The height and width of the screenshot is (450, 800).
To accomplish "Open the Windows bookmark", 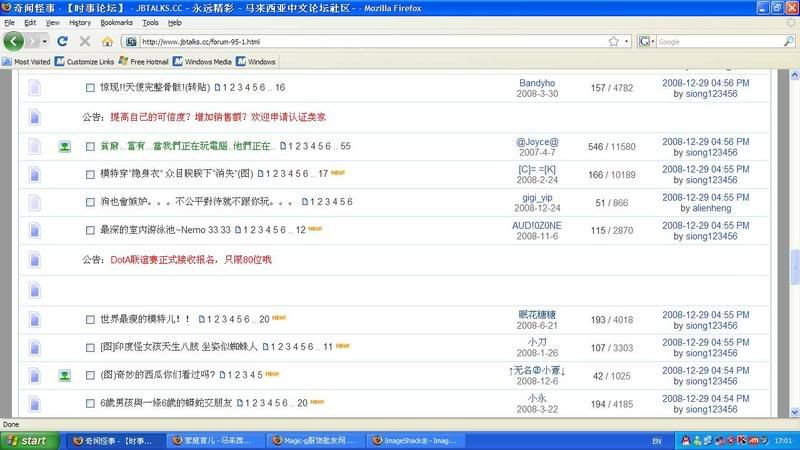I will click(256, 62).
